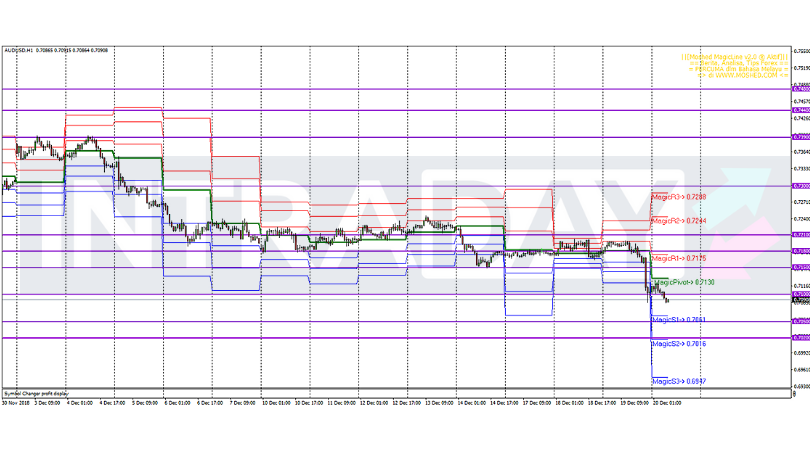This screenshot has width=810, height=450.
Task: Click the 4 Dec 01:00 time label
Action: [79, 403]
